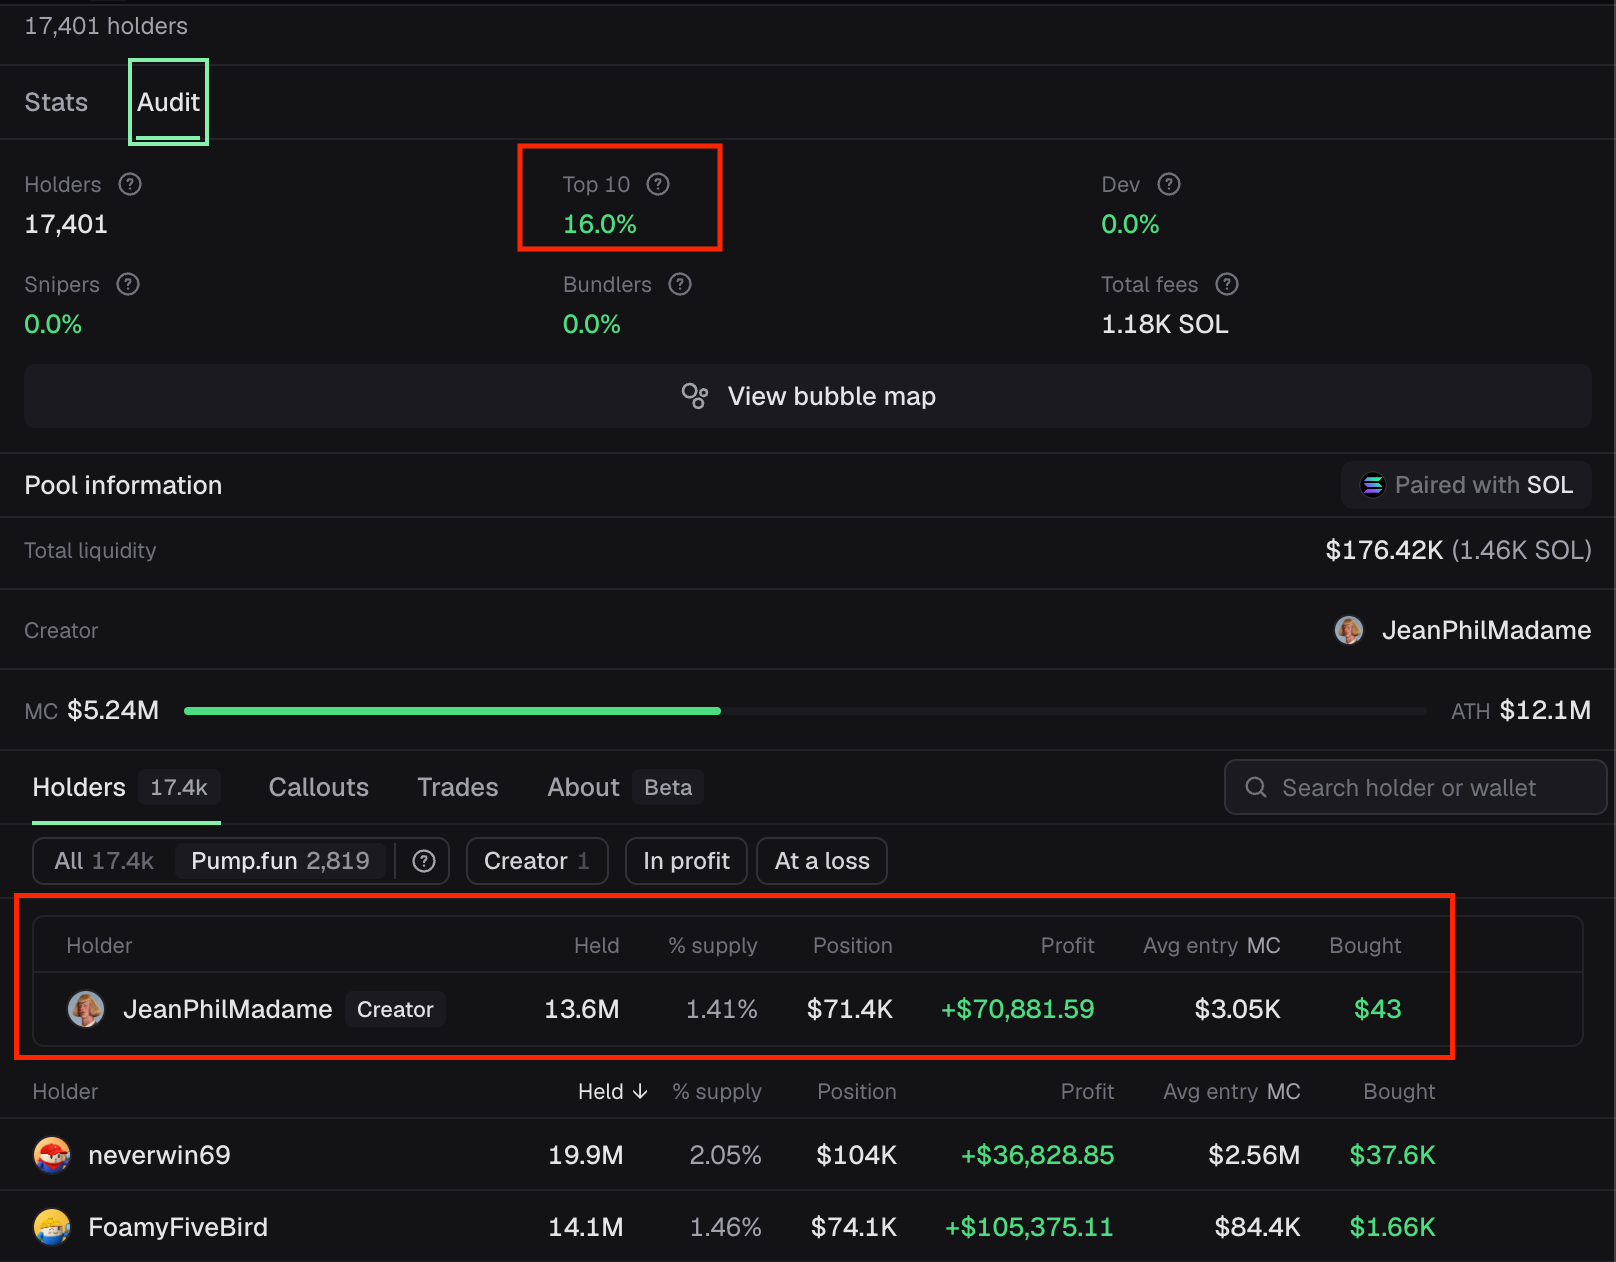Open creator JeanPhilMadame link in Pool information
Screen dimensions: 1616x1262
pos(1486,630)
